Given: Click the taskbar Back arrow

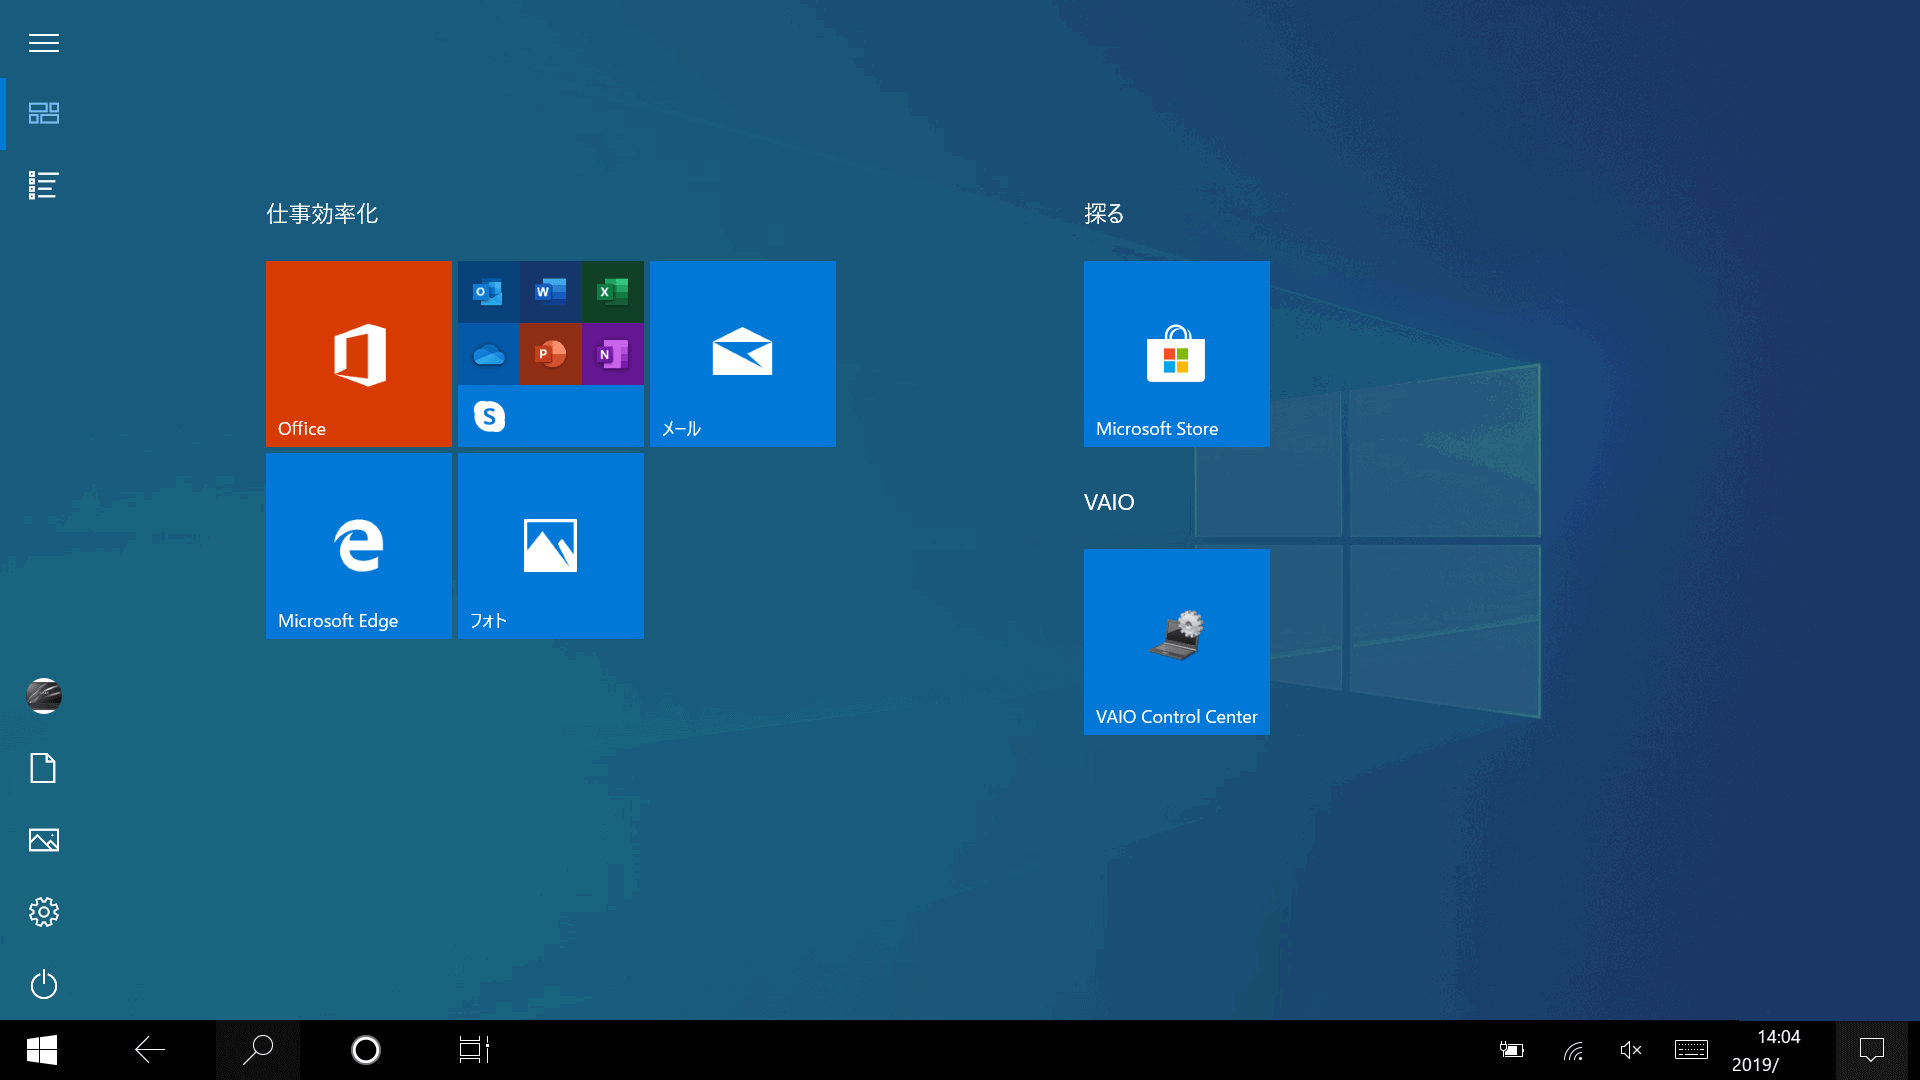Looking at the screenshot, I should (x=150, y=1050).
